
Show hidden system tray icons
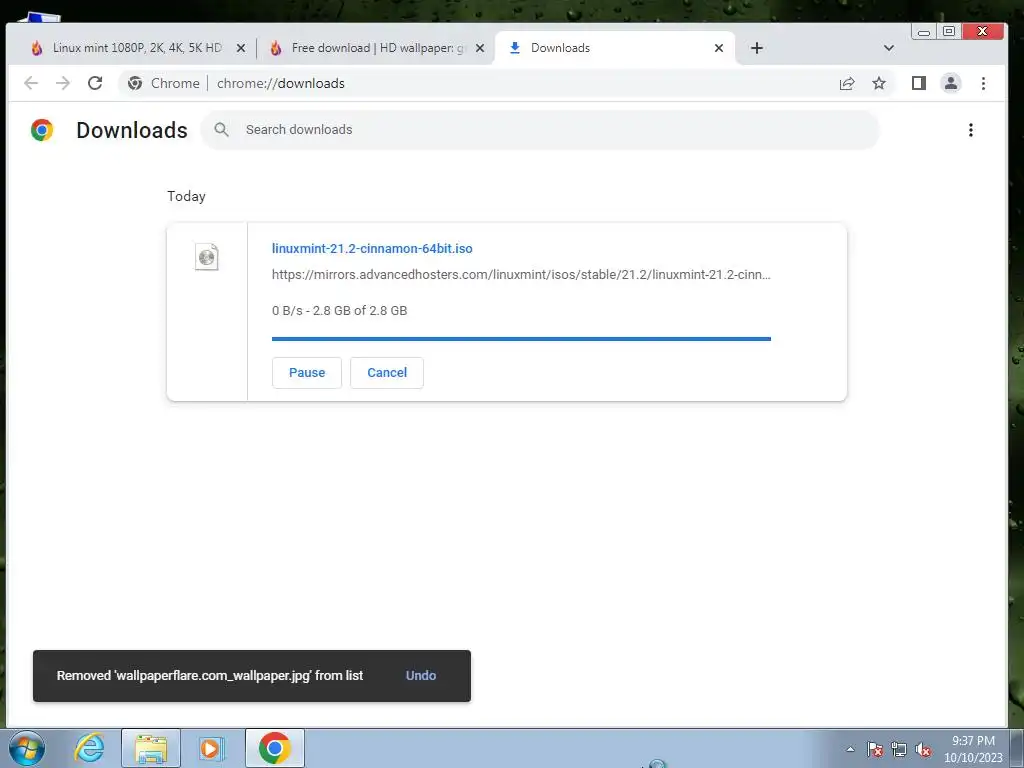click(x=850, y=749)
